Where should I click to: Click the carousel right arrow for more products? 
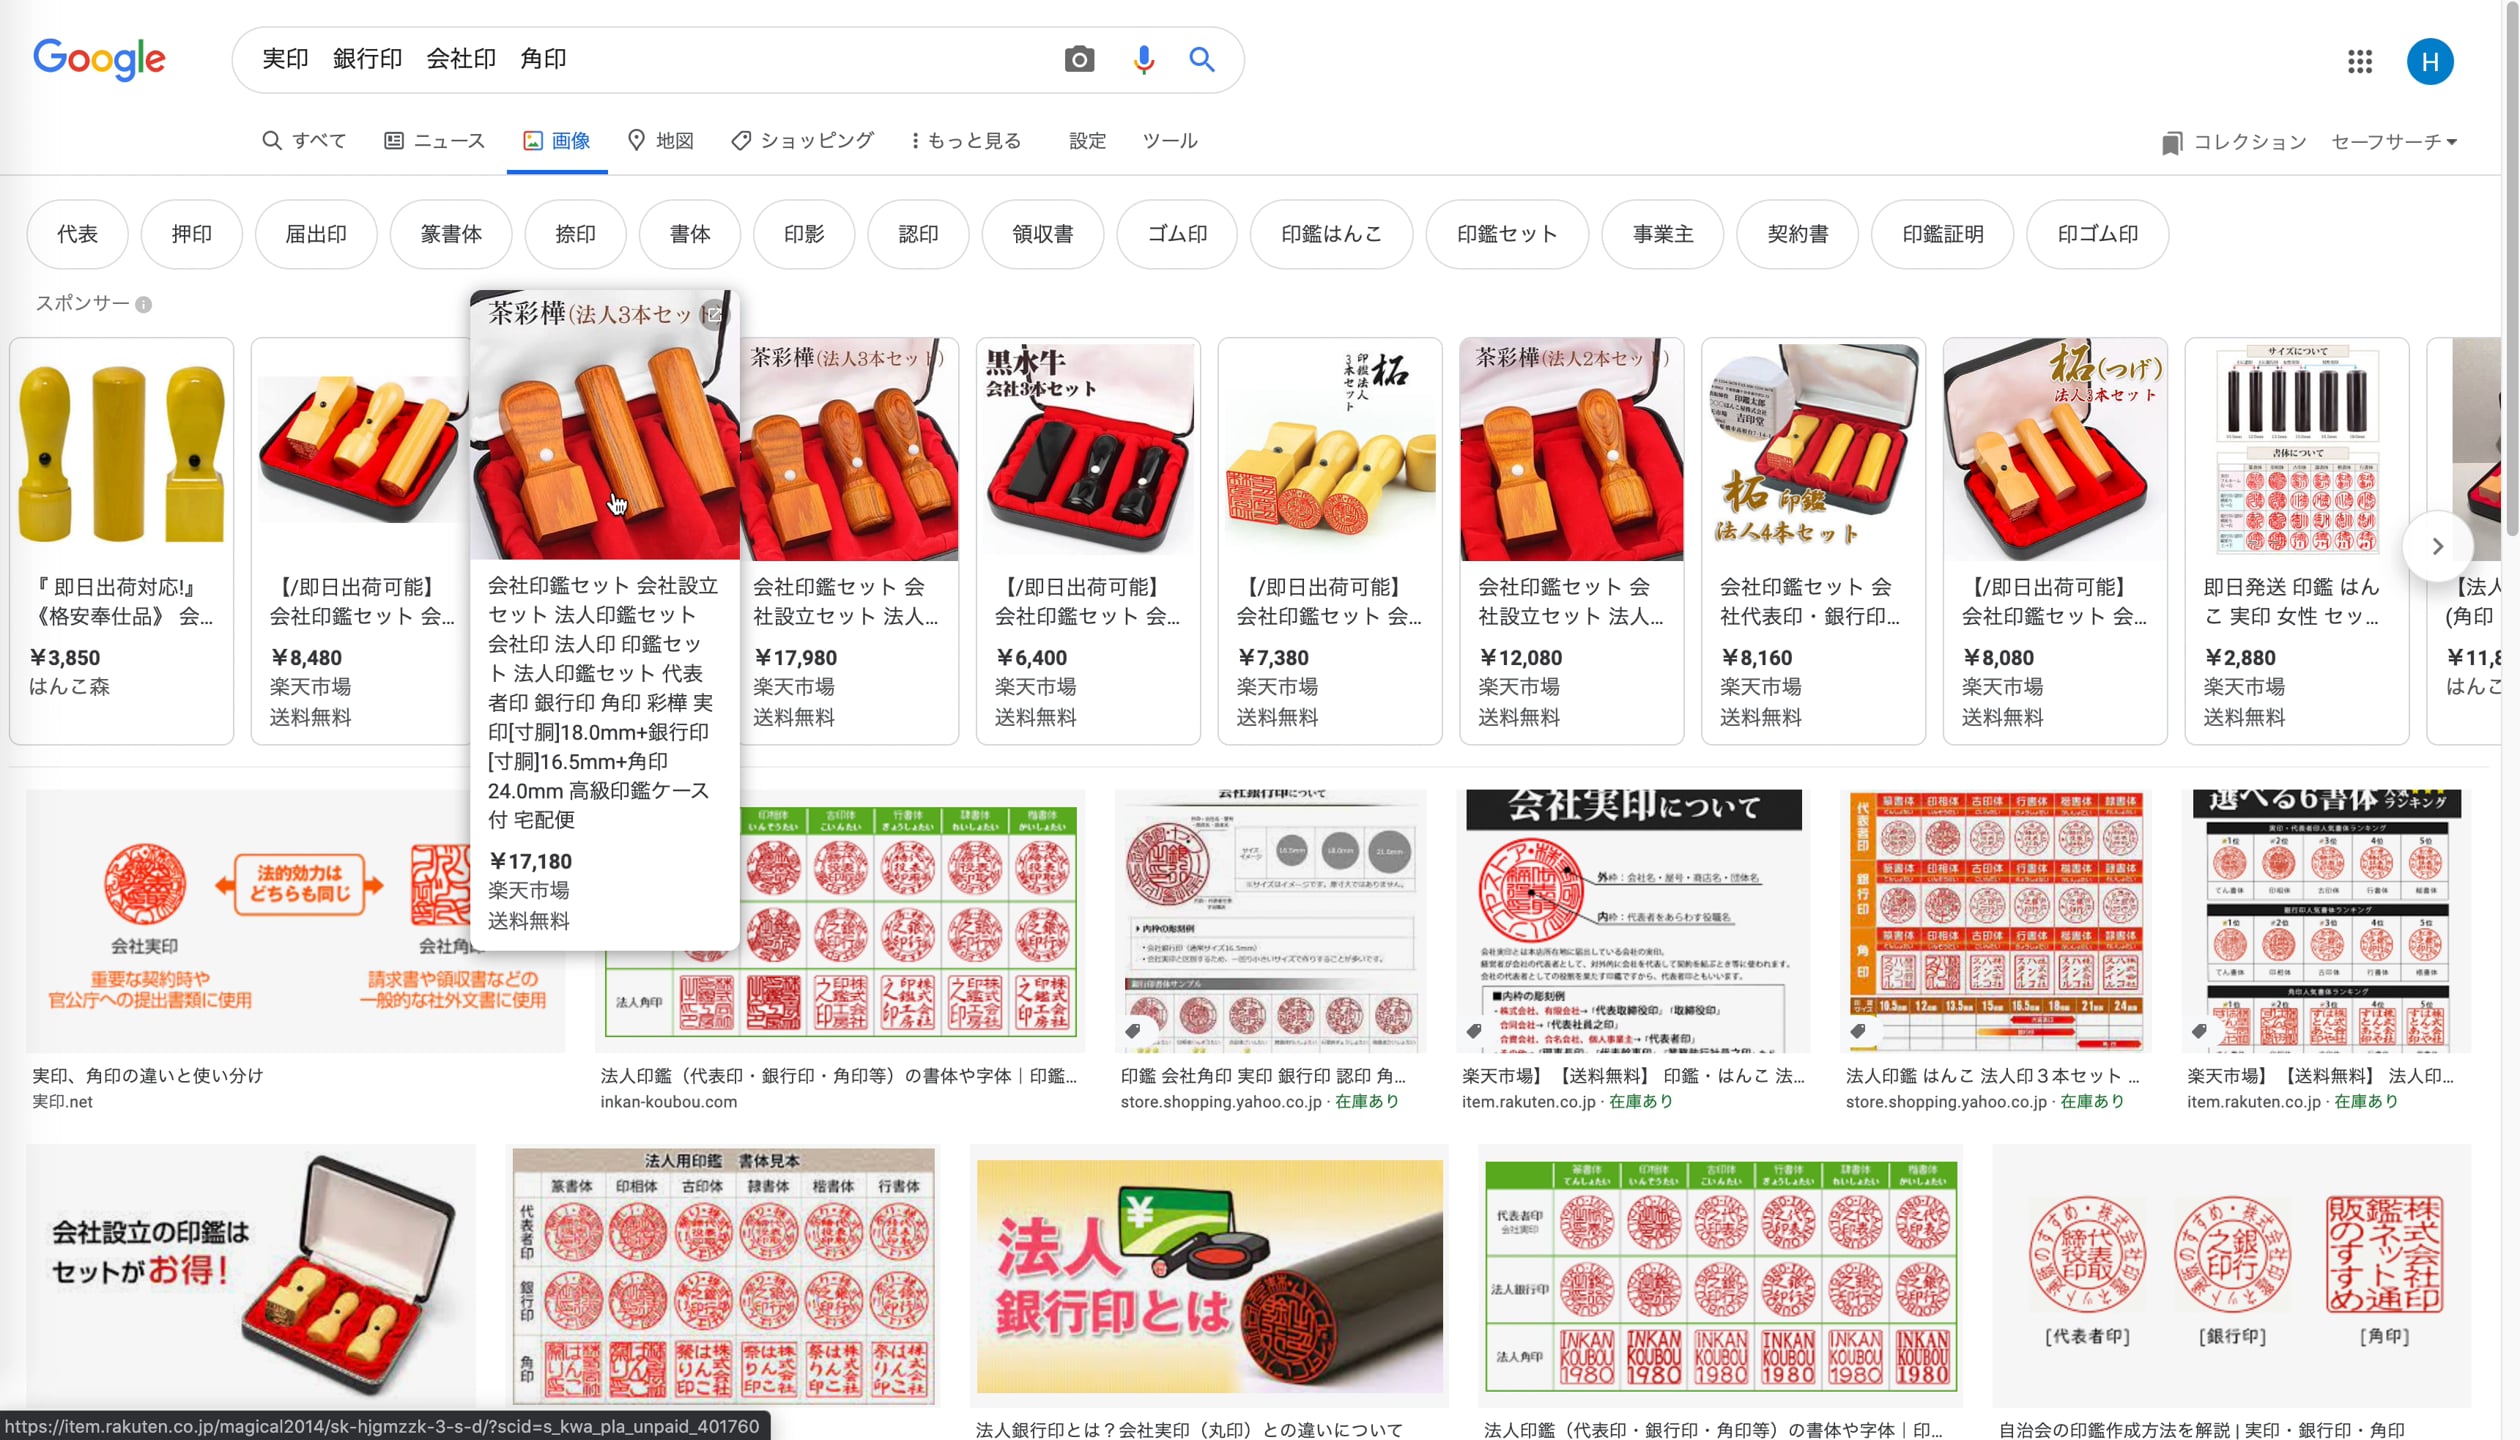pyautogui.click(x=2438, y=546)
